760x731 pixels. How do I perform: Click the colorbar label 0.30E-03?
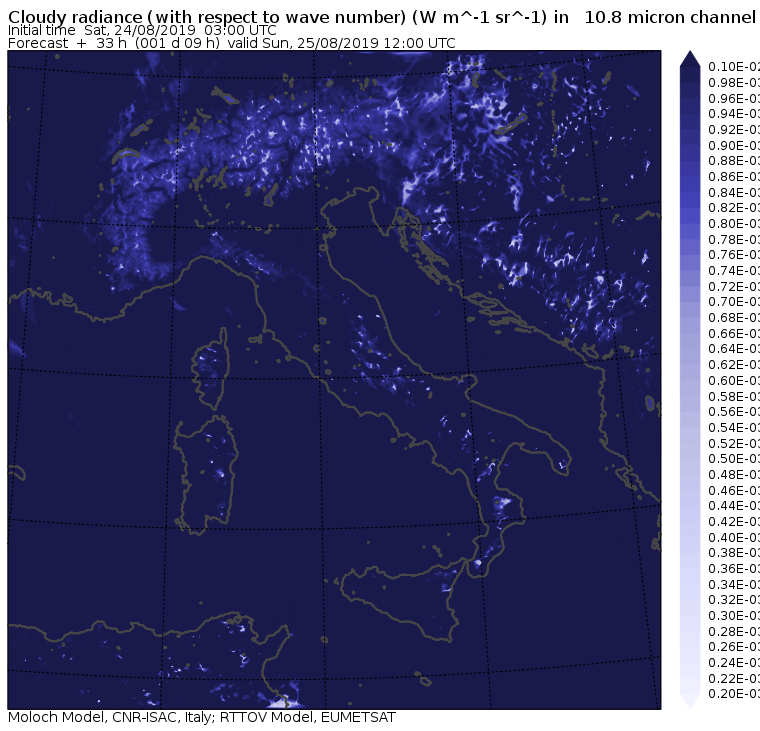click(734, 616)
